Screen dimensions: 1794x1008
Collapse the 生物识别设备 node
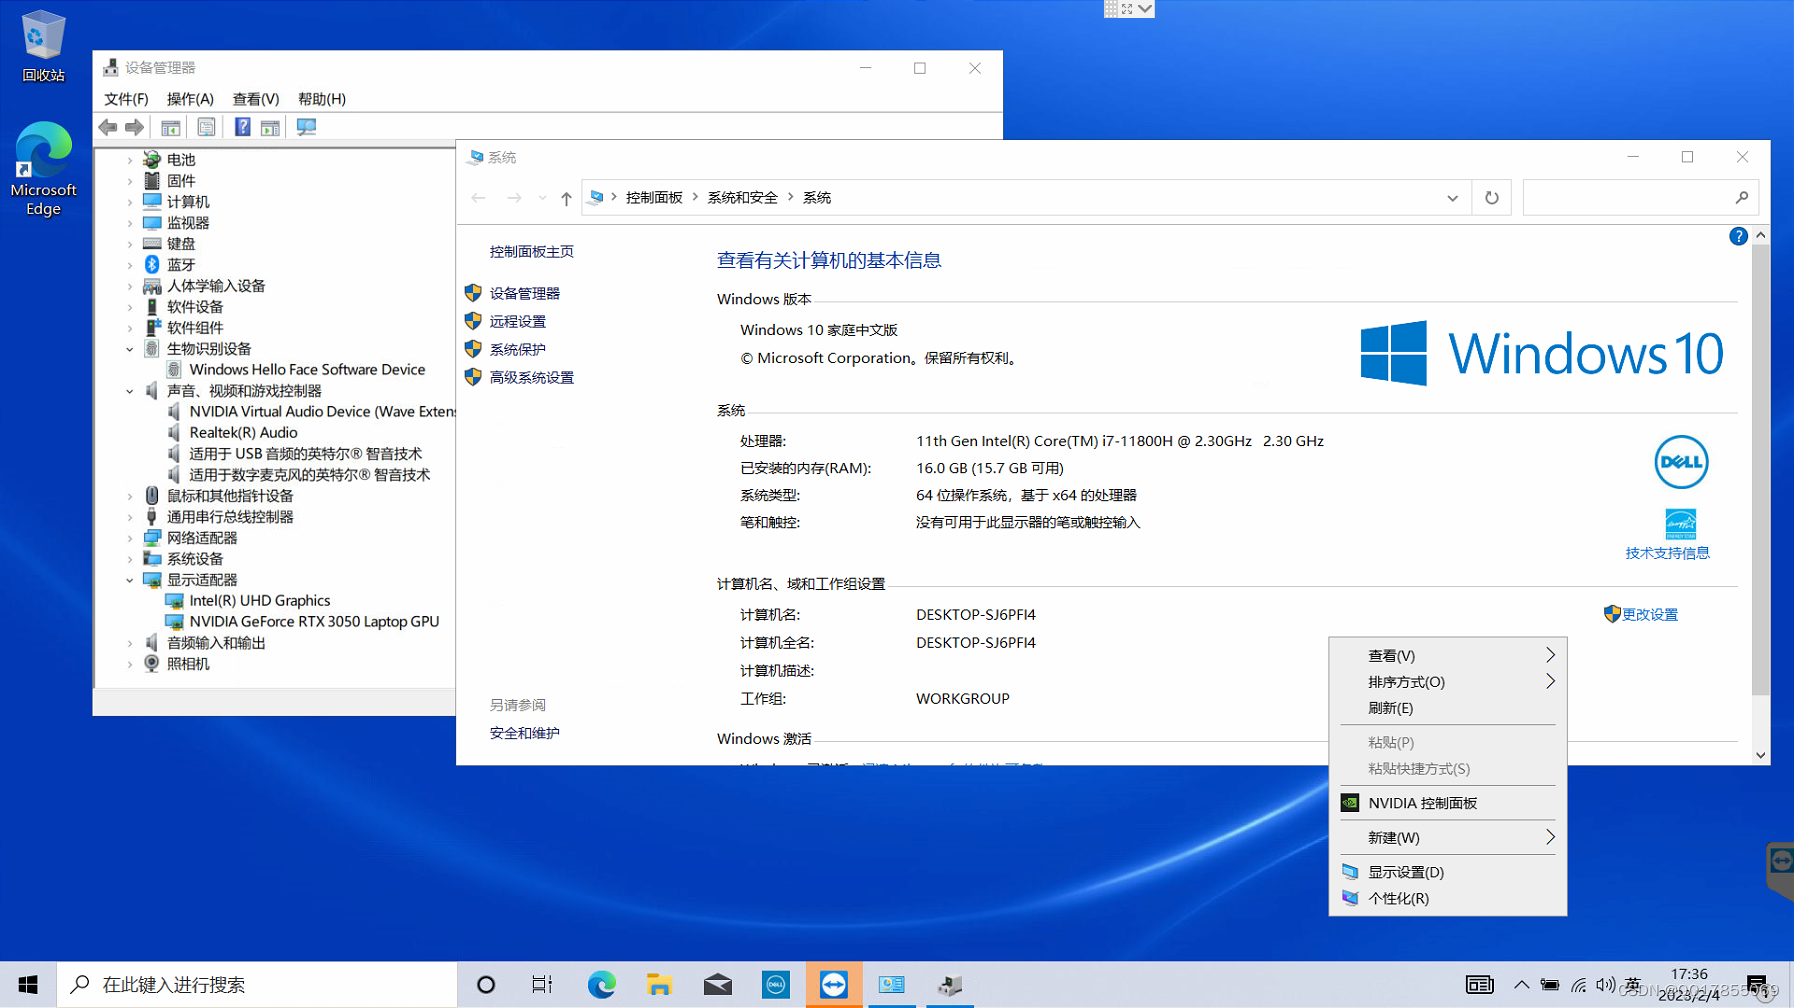click(130, 349)
